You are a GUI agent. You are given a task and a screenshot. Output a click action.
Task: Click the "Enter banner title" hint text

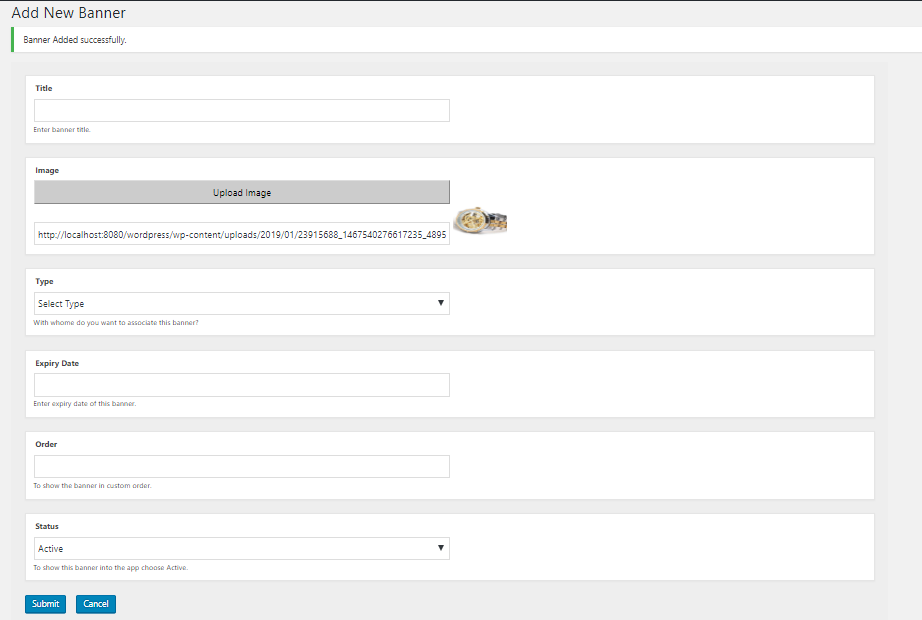click(62, 130)
